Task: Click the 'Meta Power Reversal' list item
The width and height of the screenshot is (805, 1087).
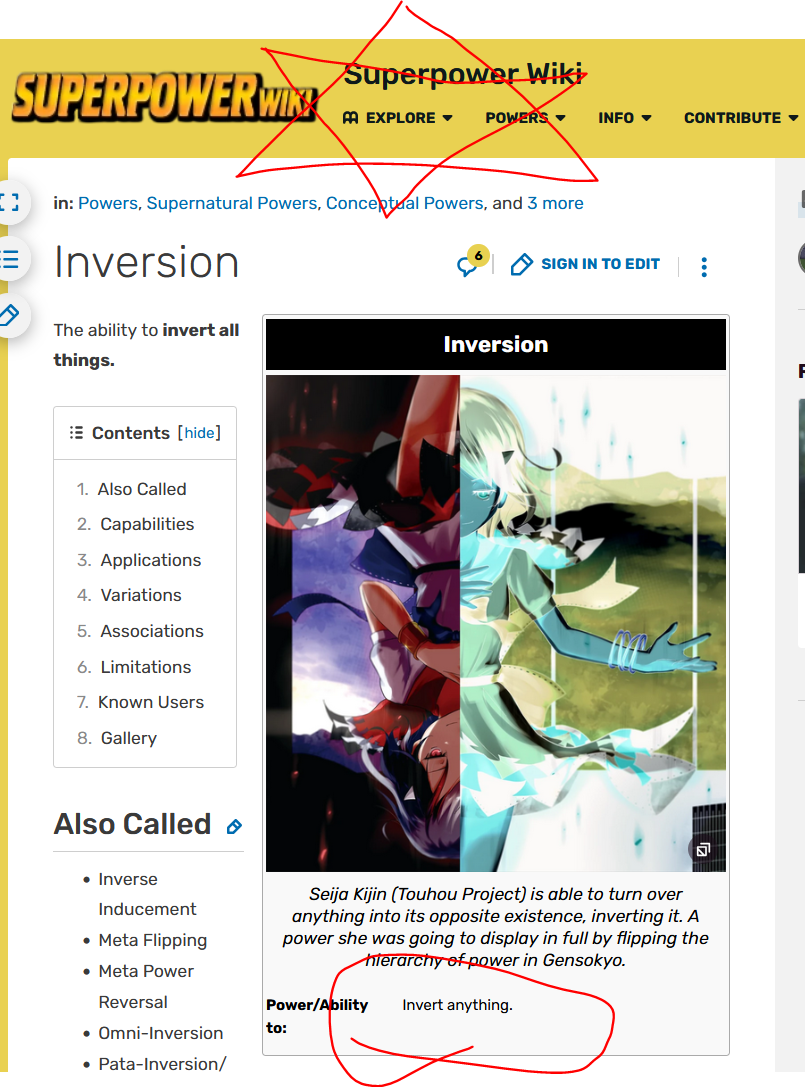Action: tap(146, 986)
